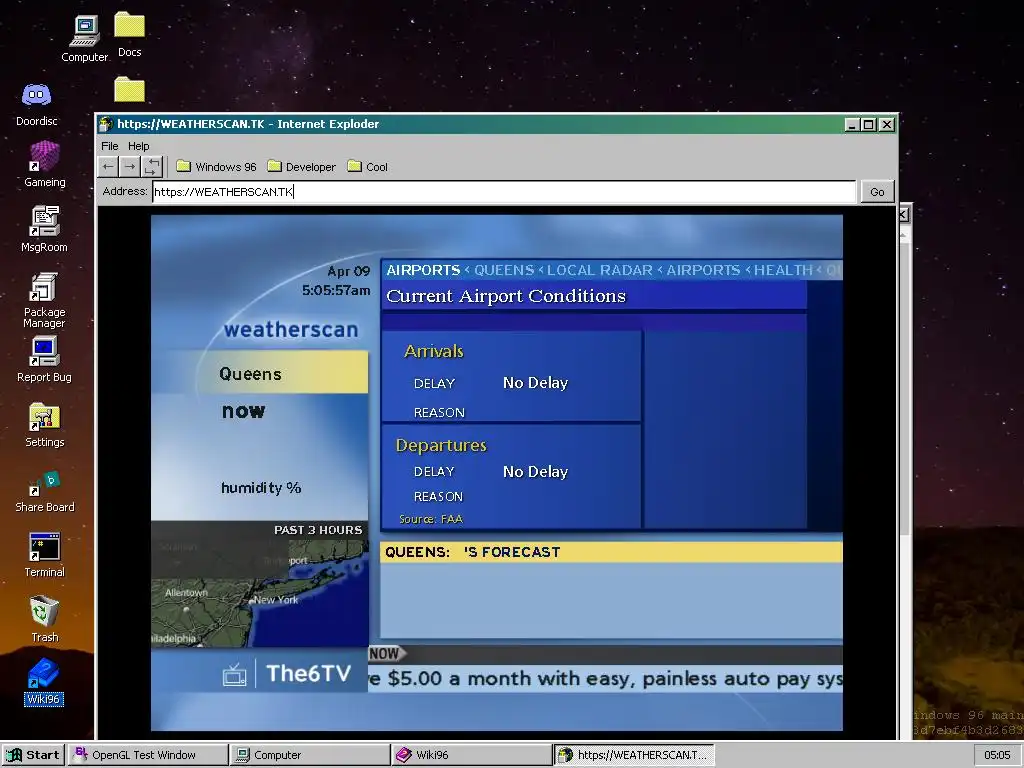Close the window behind Internet Exploder
The height and width of the screenshot is (768, 1024).
(x=903, y=214)
